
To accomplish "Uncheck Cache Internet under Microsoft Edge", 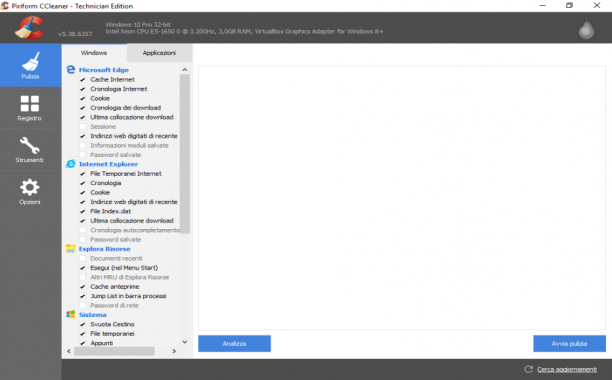I will [x=83, y=80].
